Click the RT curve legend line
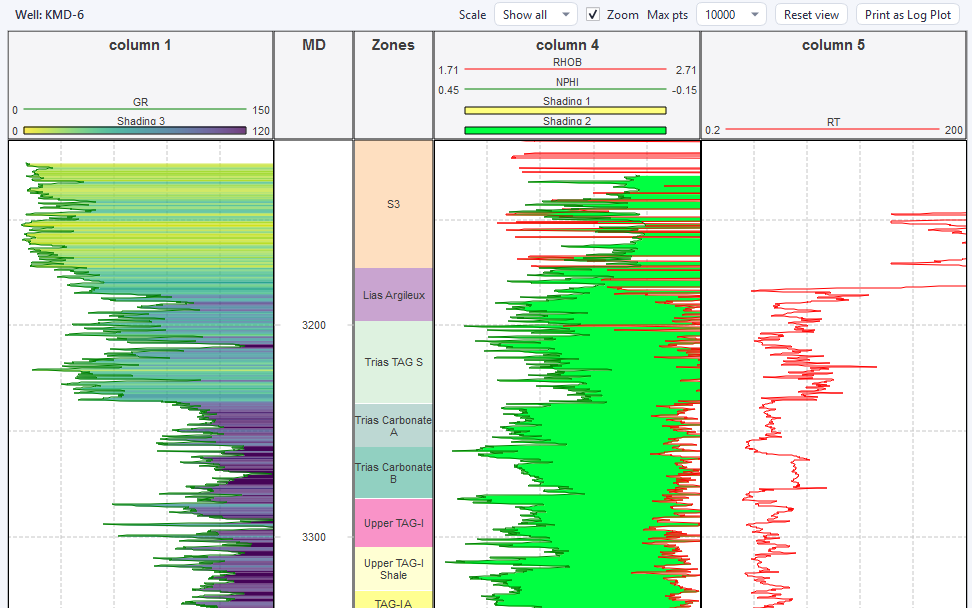The height and width of the screenshot is (608, 972). tap(833, 130)
